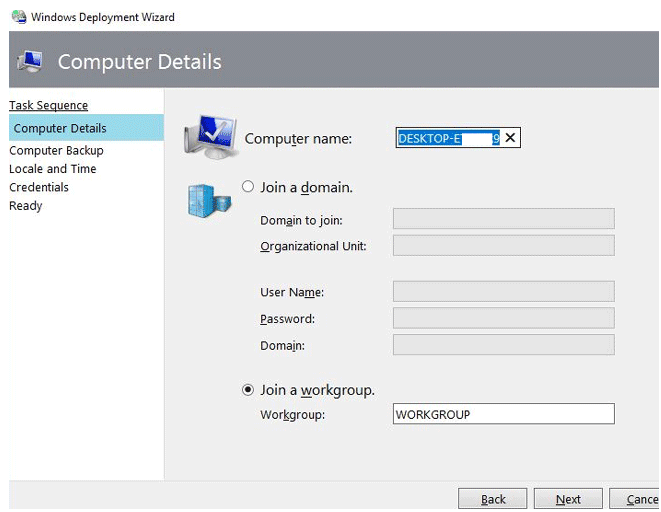This screenshot has width=661, height=512.
Task: Select Locale and Time in the sidebar
Action: (53, 169)
